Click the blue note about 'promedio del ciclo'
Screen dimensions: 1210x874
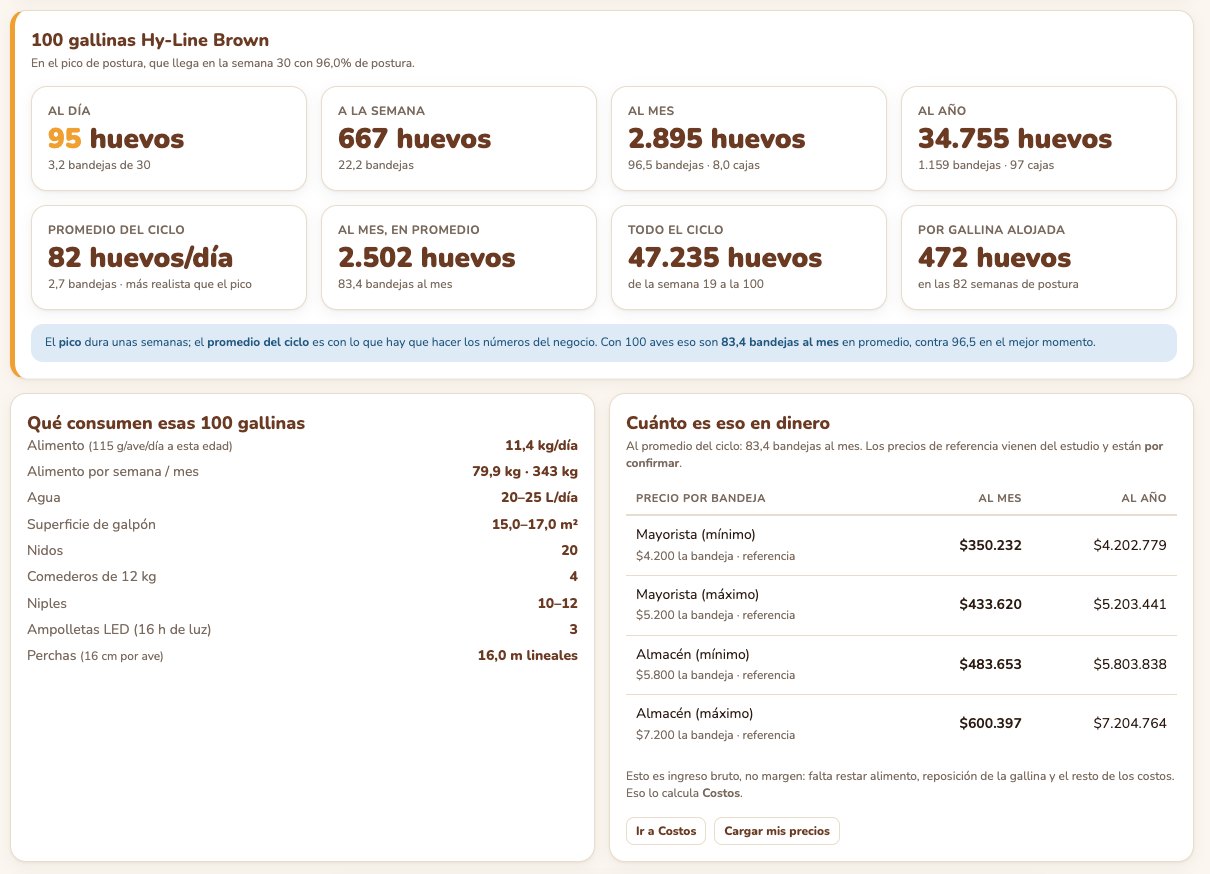pyautogui.click(x=604, y=342)
